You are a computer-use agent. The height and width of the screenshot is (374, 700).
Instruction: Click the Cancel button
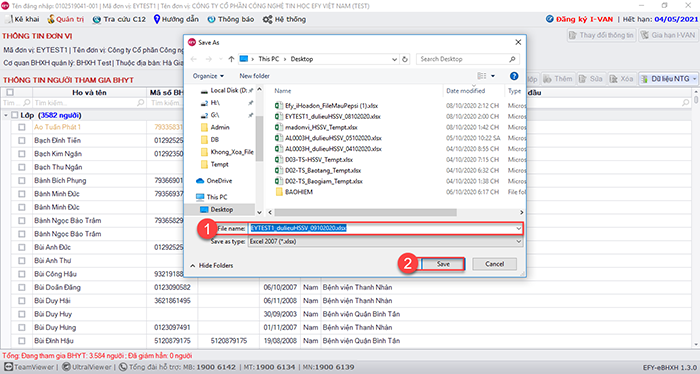point(494,264)
